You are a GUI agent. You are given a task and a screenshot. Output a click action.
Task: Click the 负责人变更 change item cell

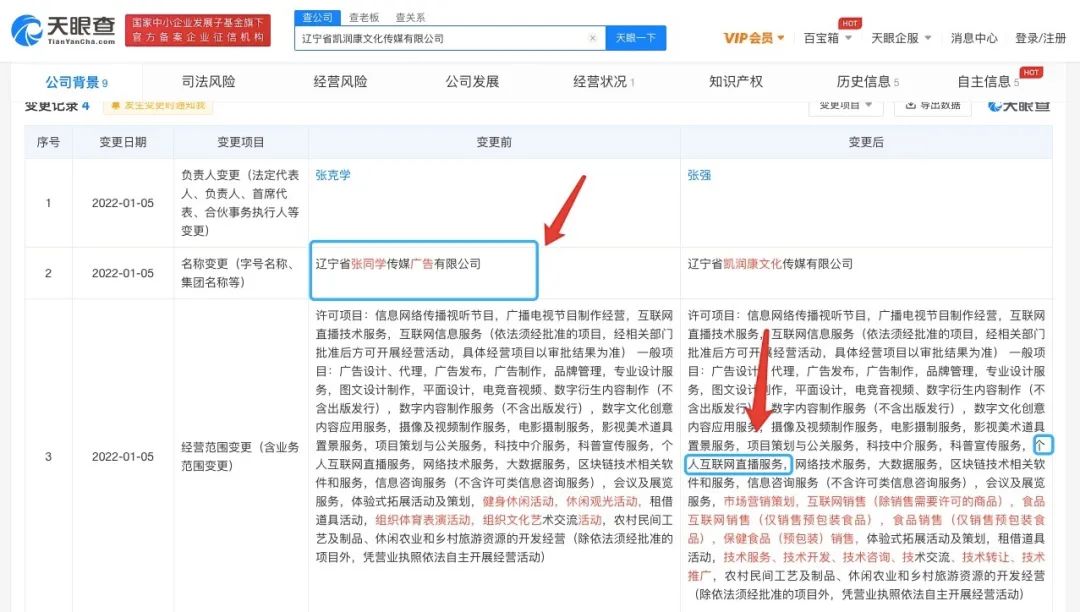coord(240,202)
